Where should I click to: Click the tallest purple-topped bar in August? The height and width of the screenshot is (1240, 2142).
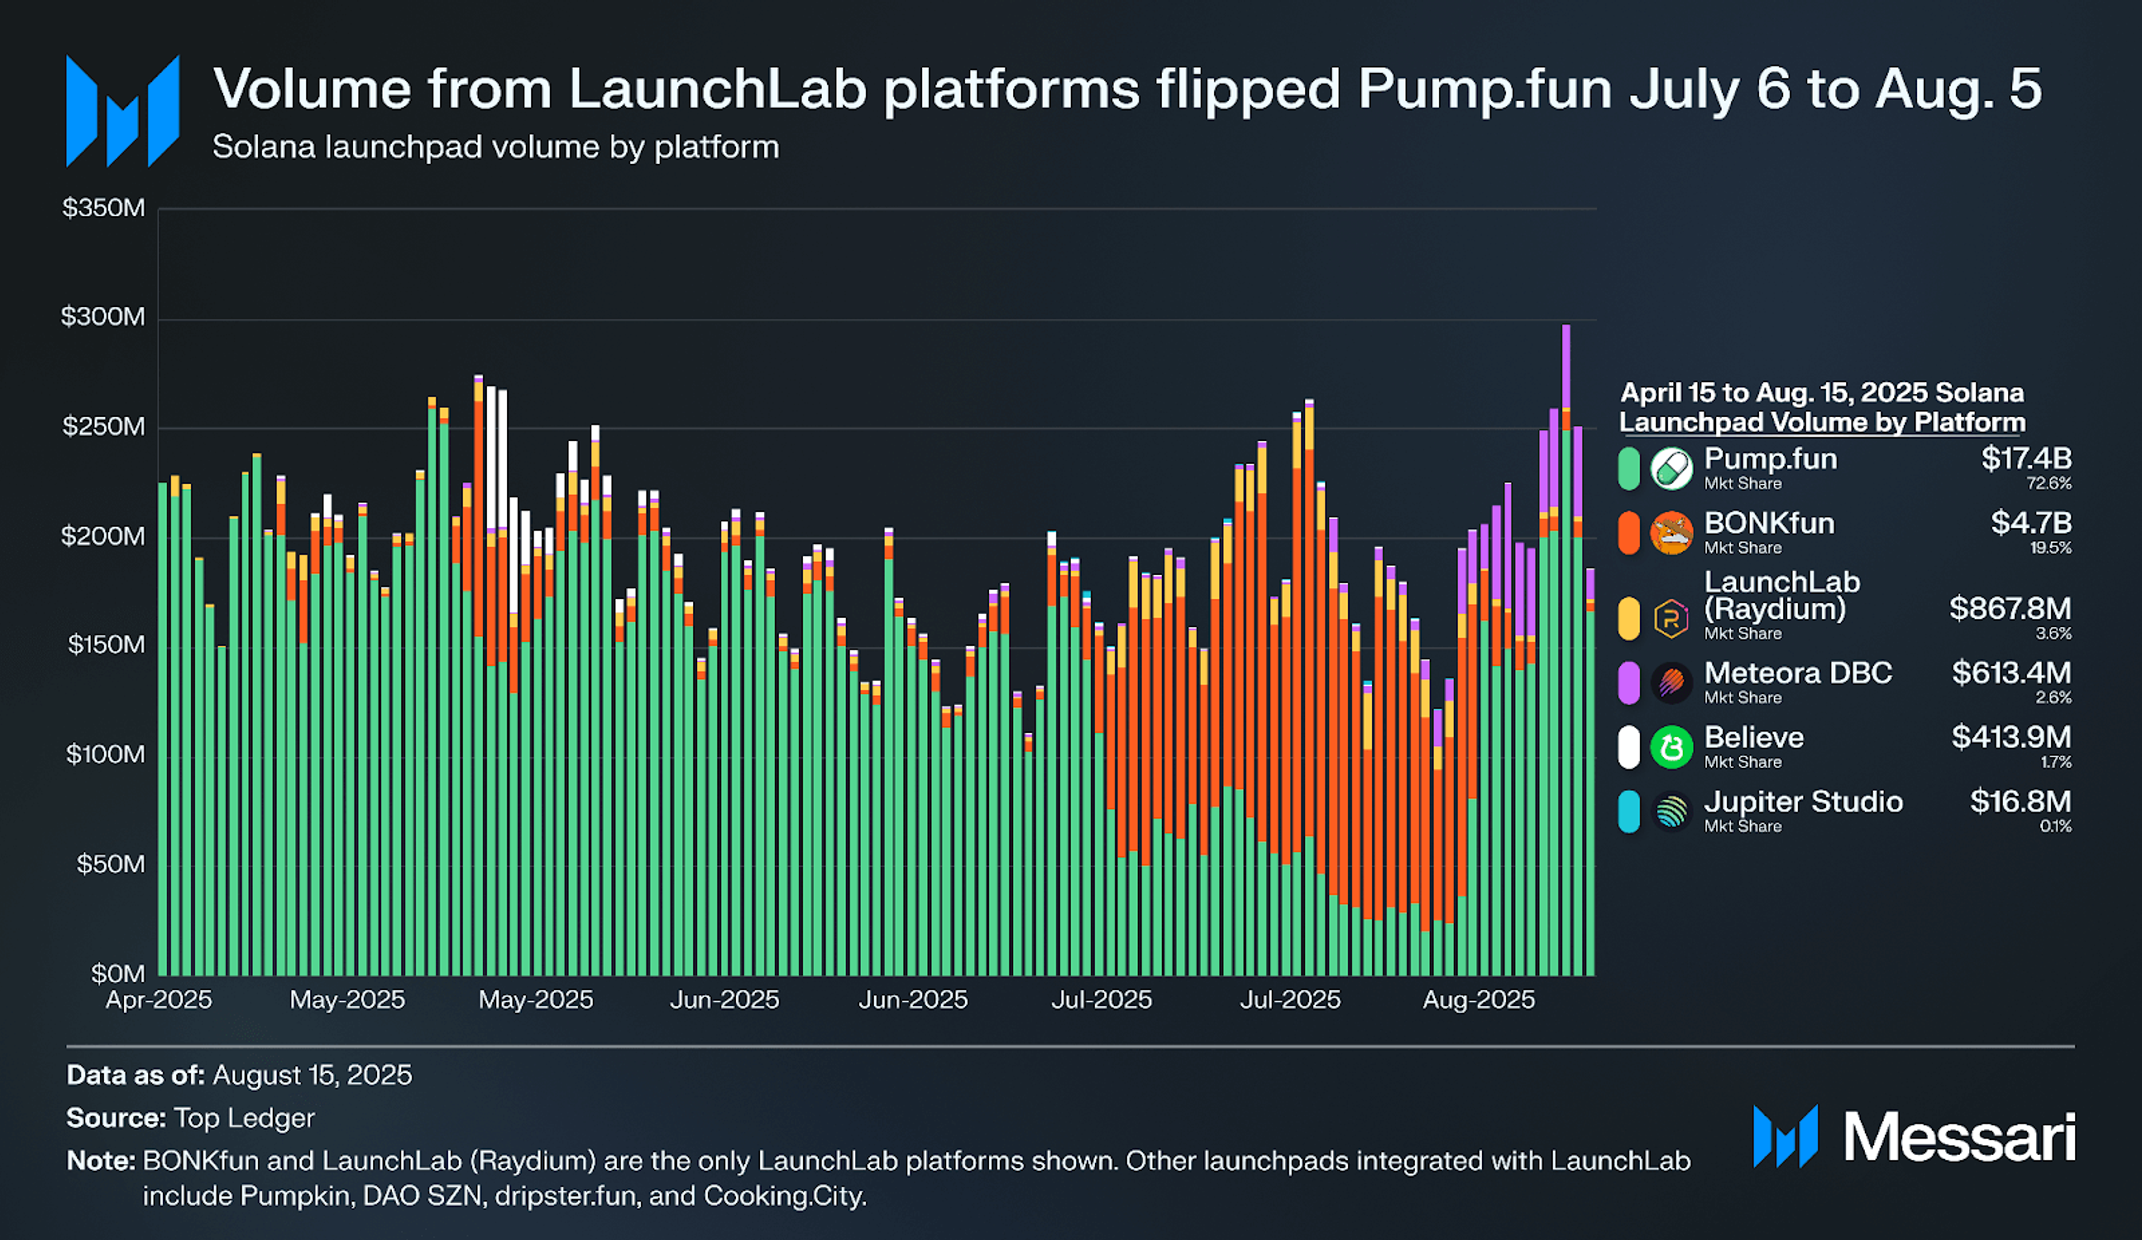point(1566,650)
